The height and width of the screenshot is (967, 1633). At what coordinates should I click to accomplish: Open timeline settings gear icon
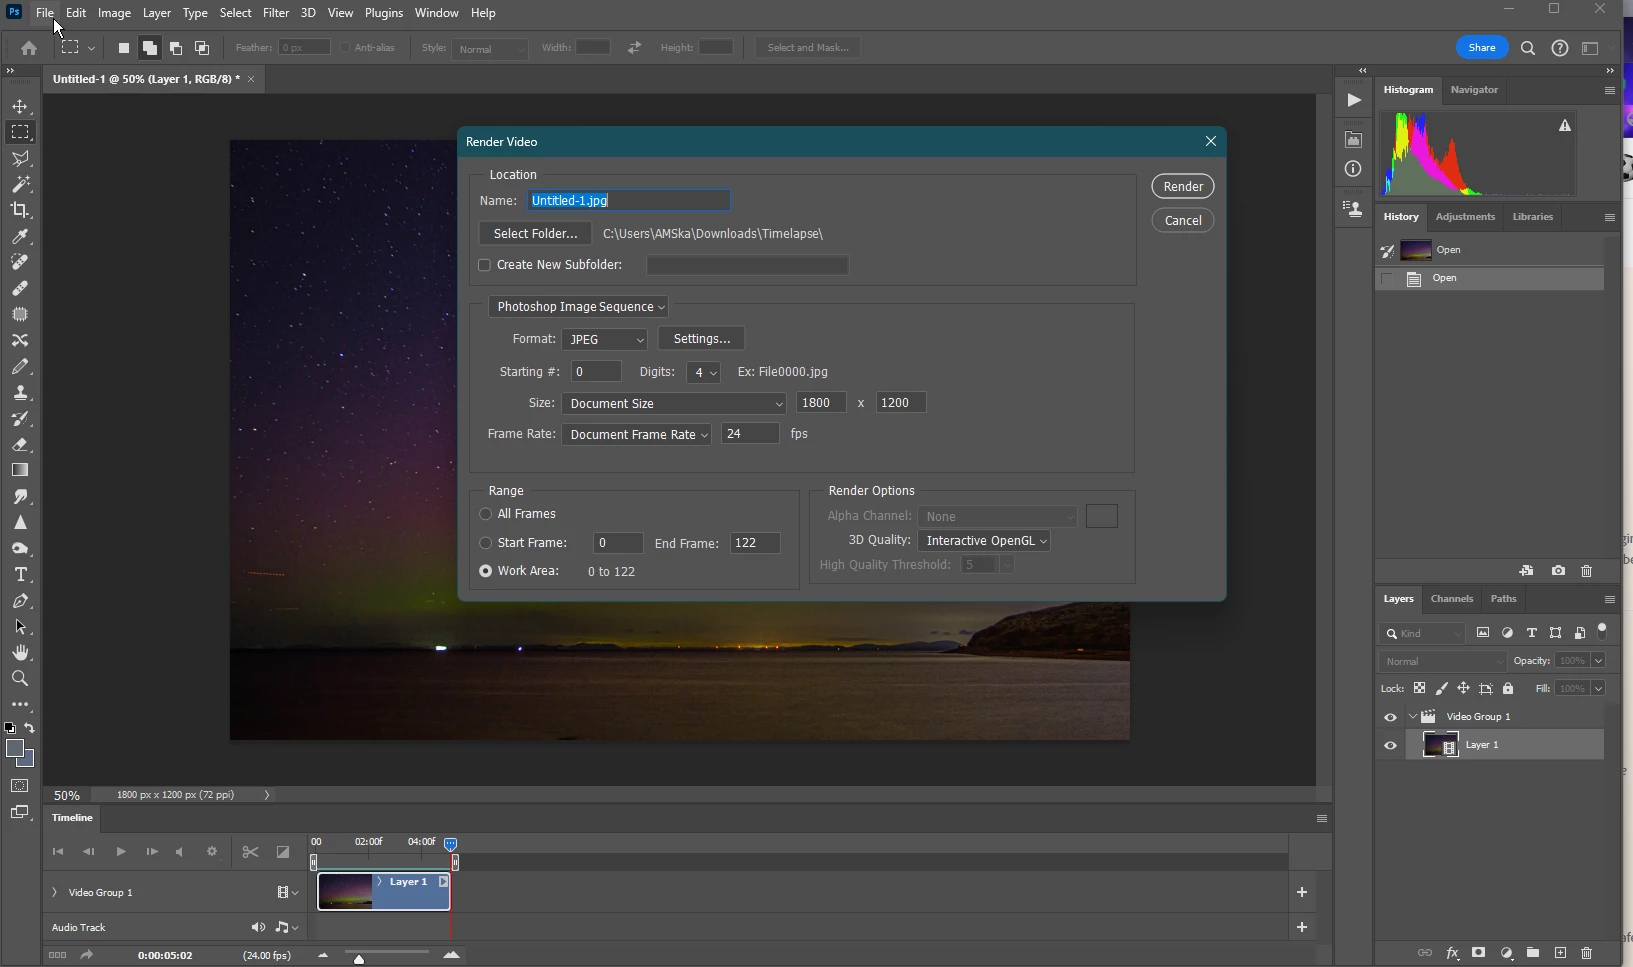212,852
